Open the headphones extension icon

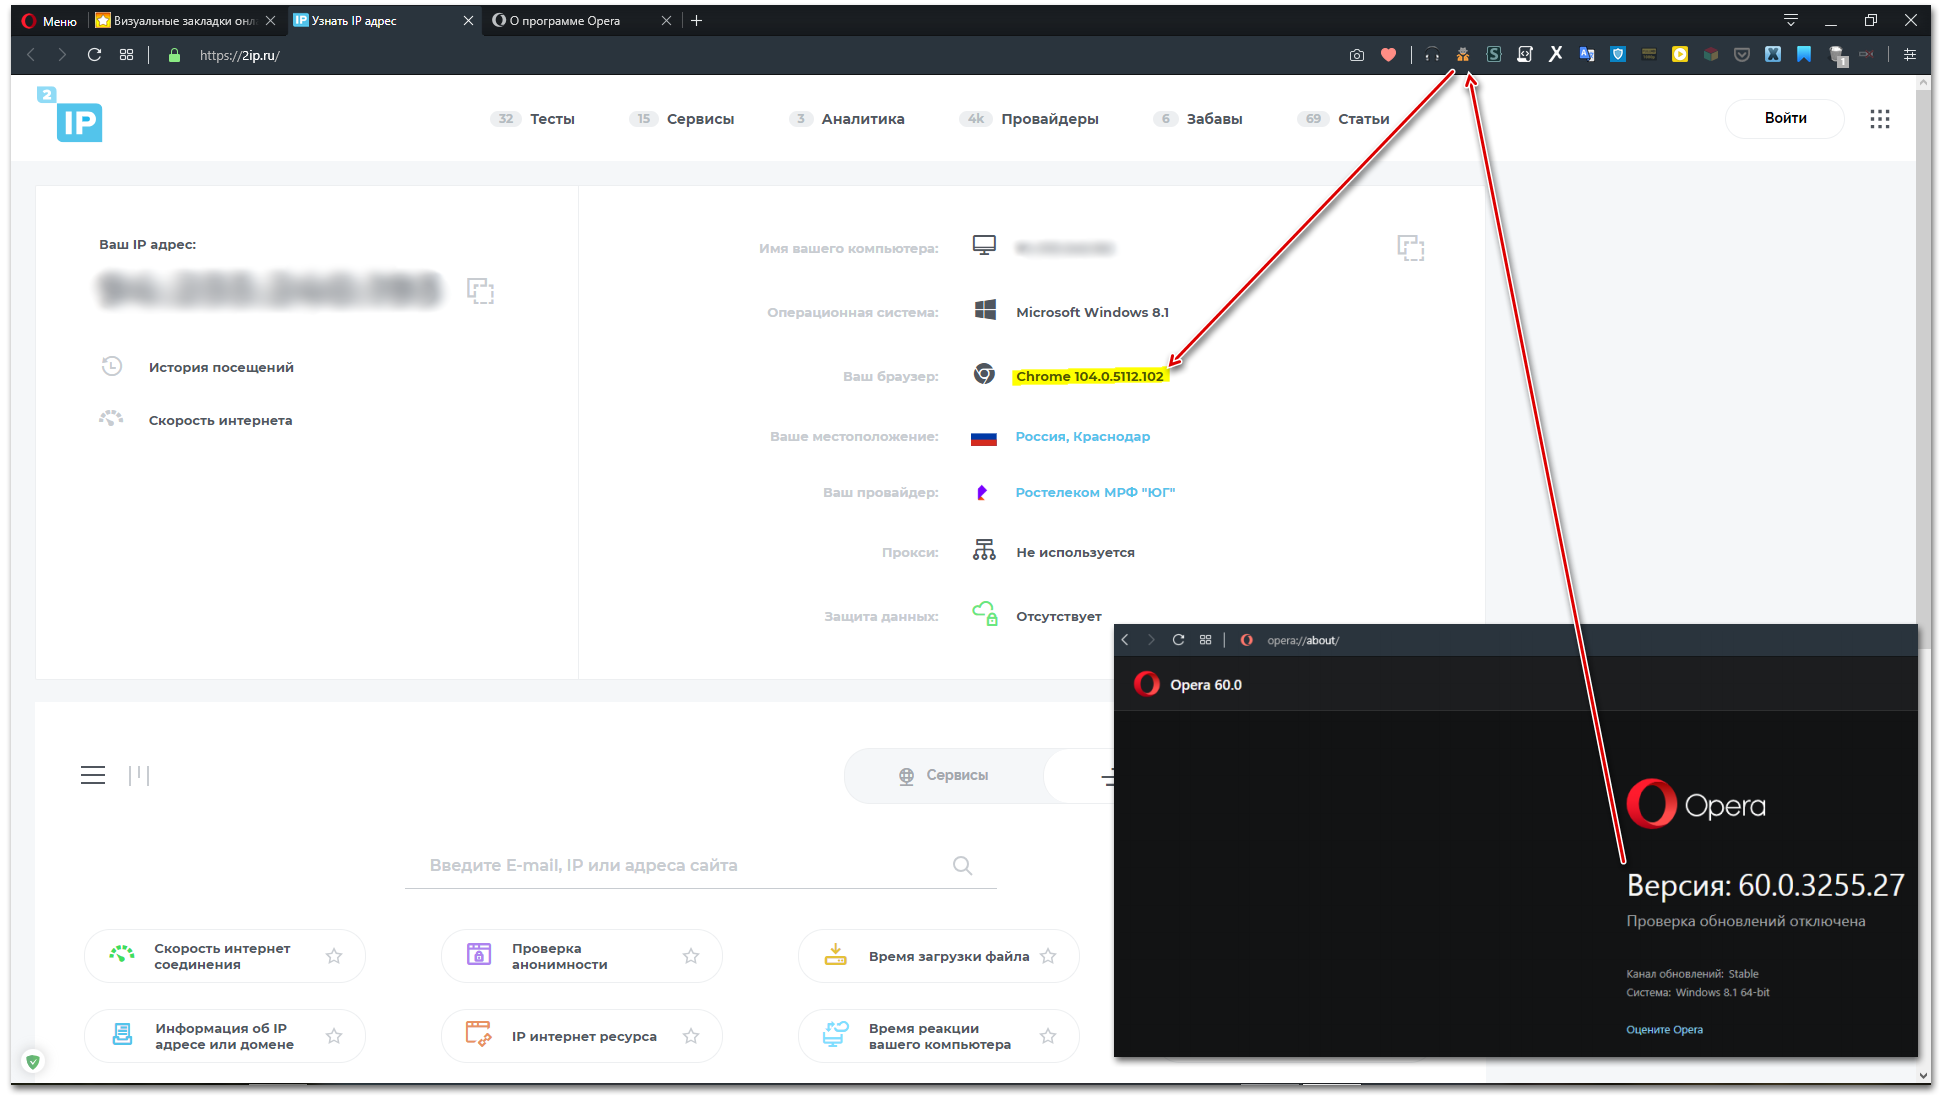pyautogui.click(x=1432, y=55)
